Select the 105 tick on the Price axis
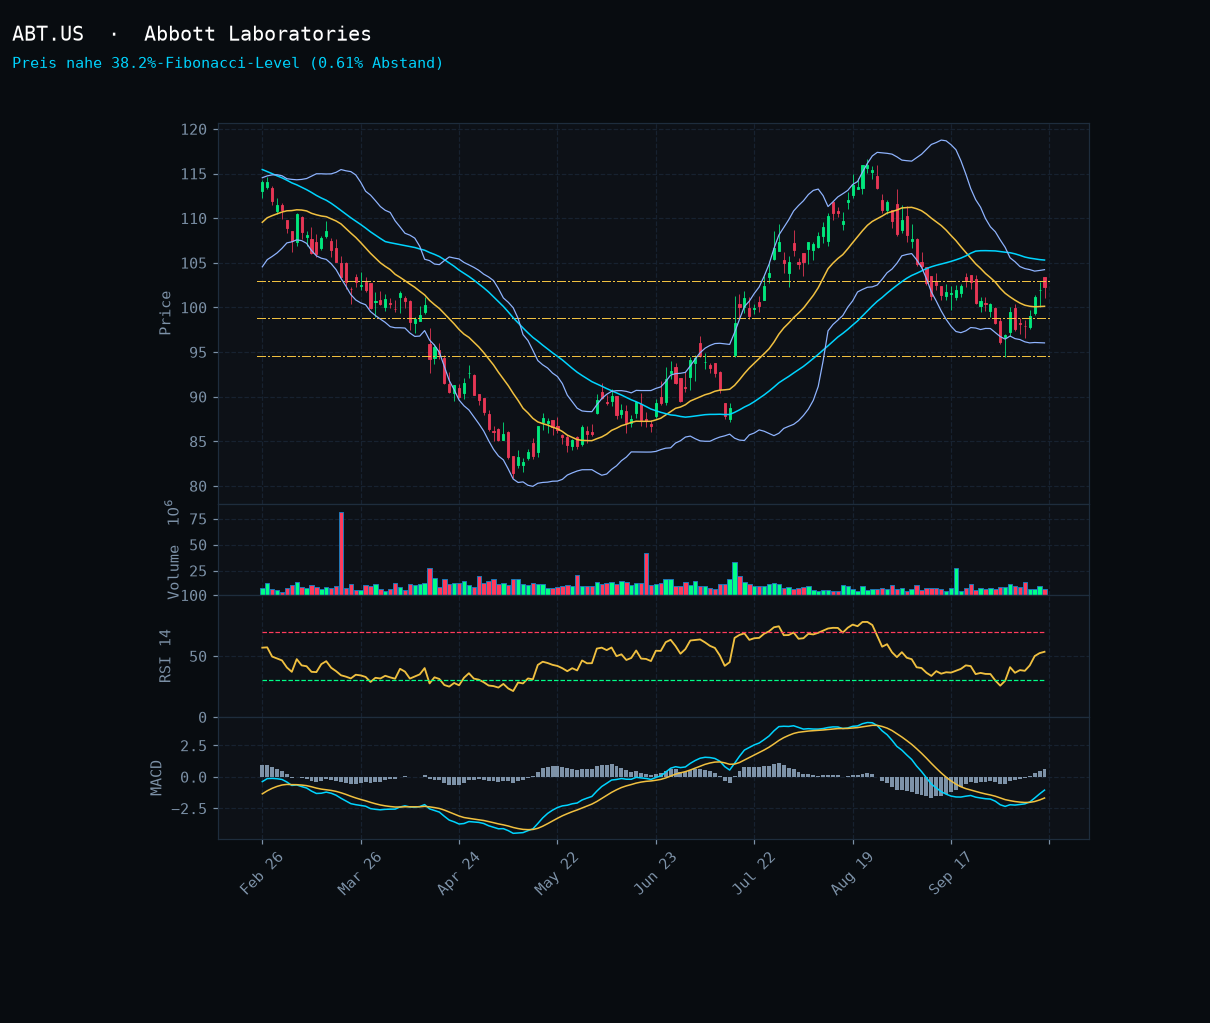The image size is (1210, 1023). click(x=194, y=264)
